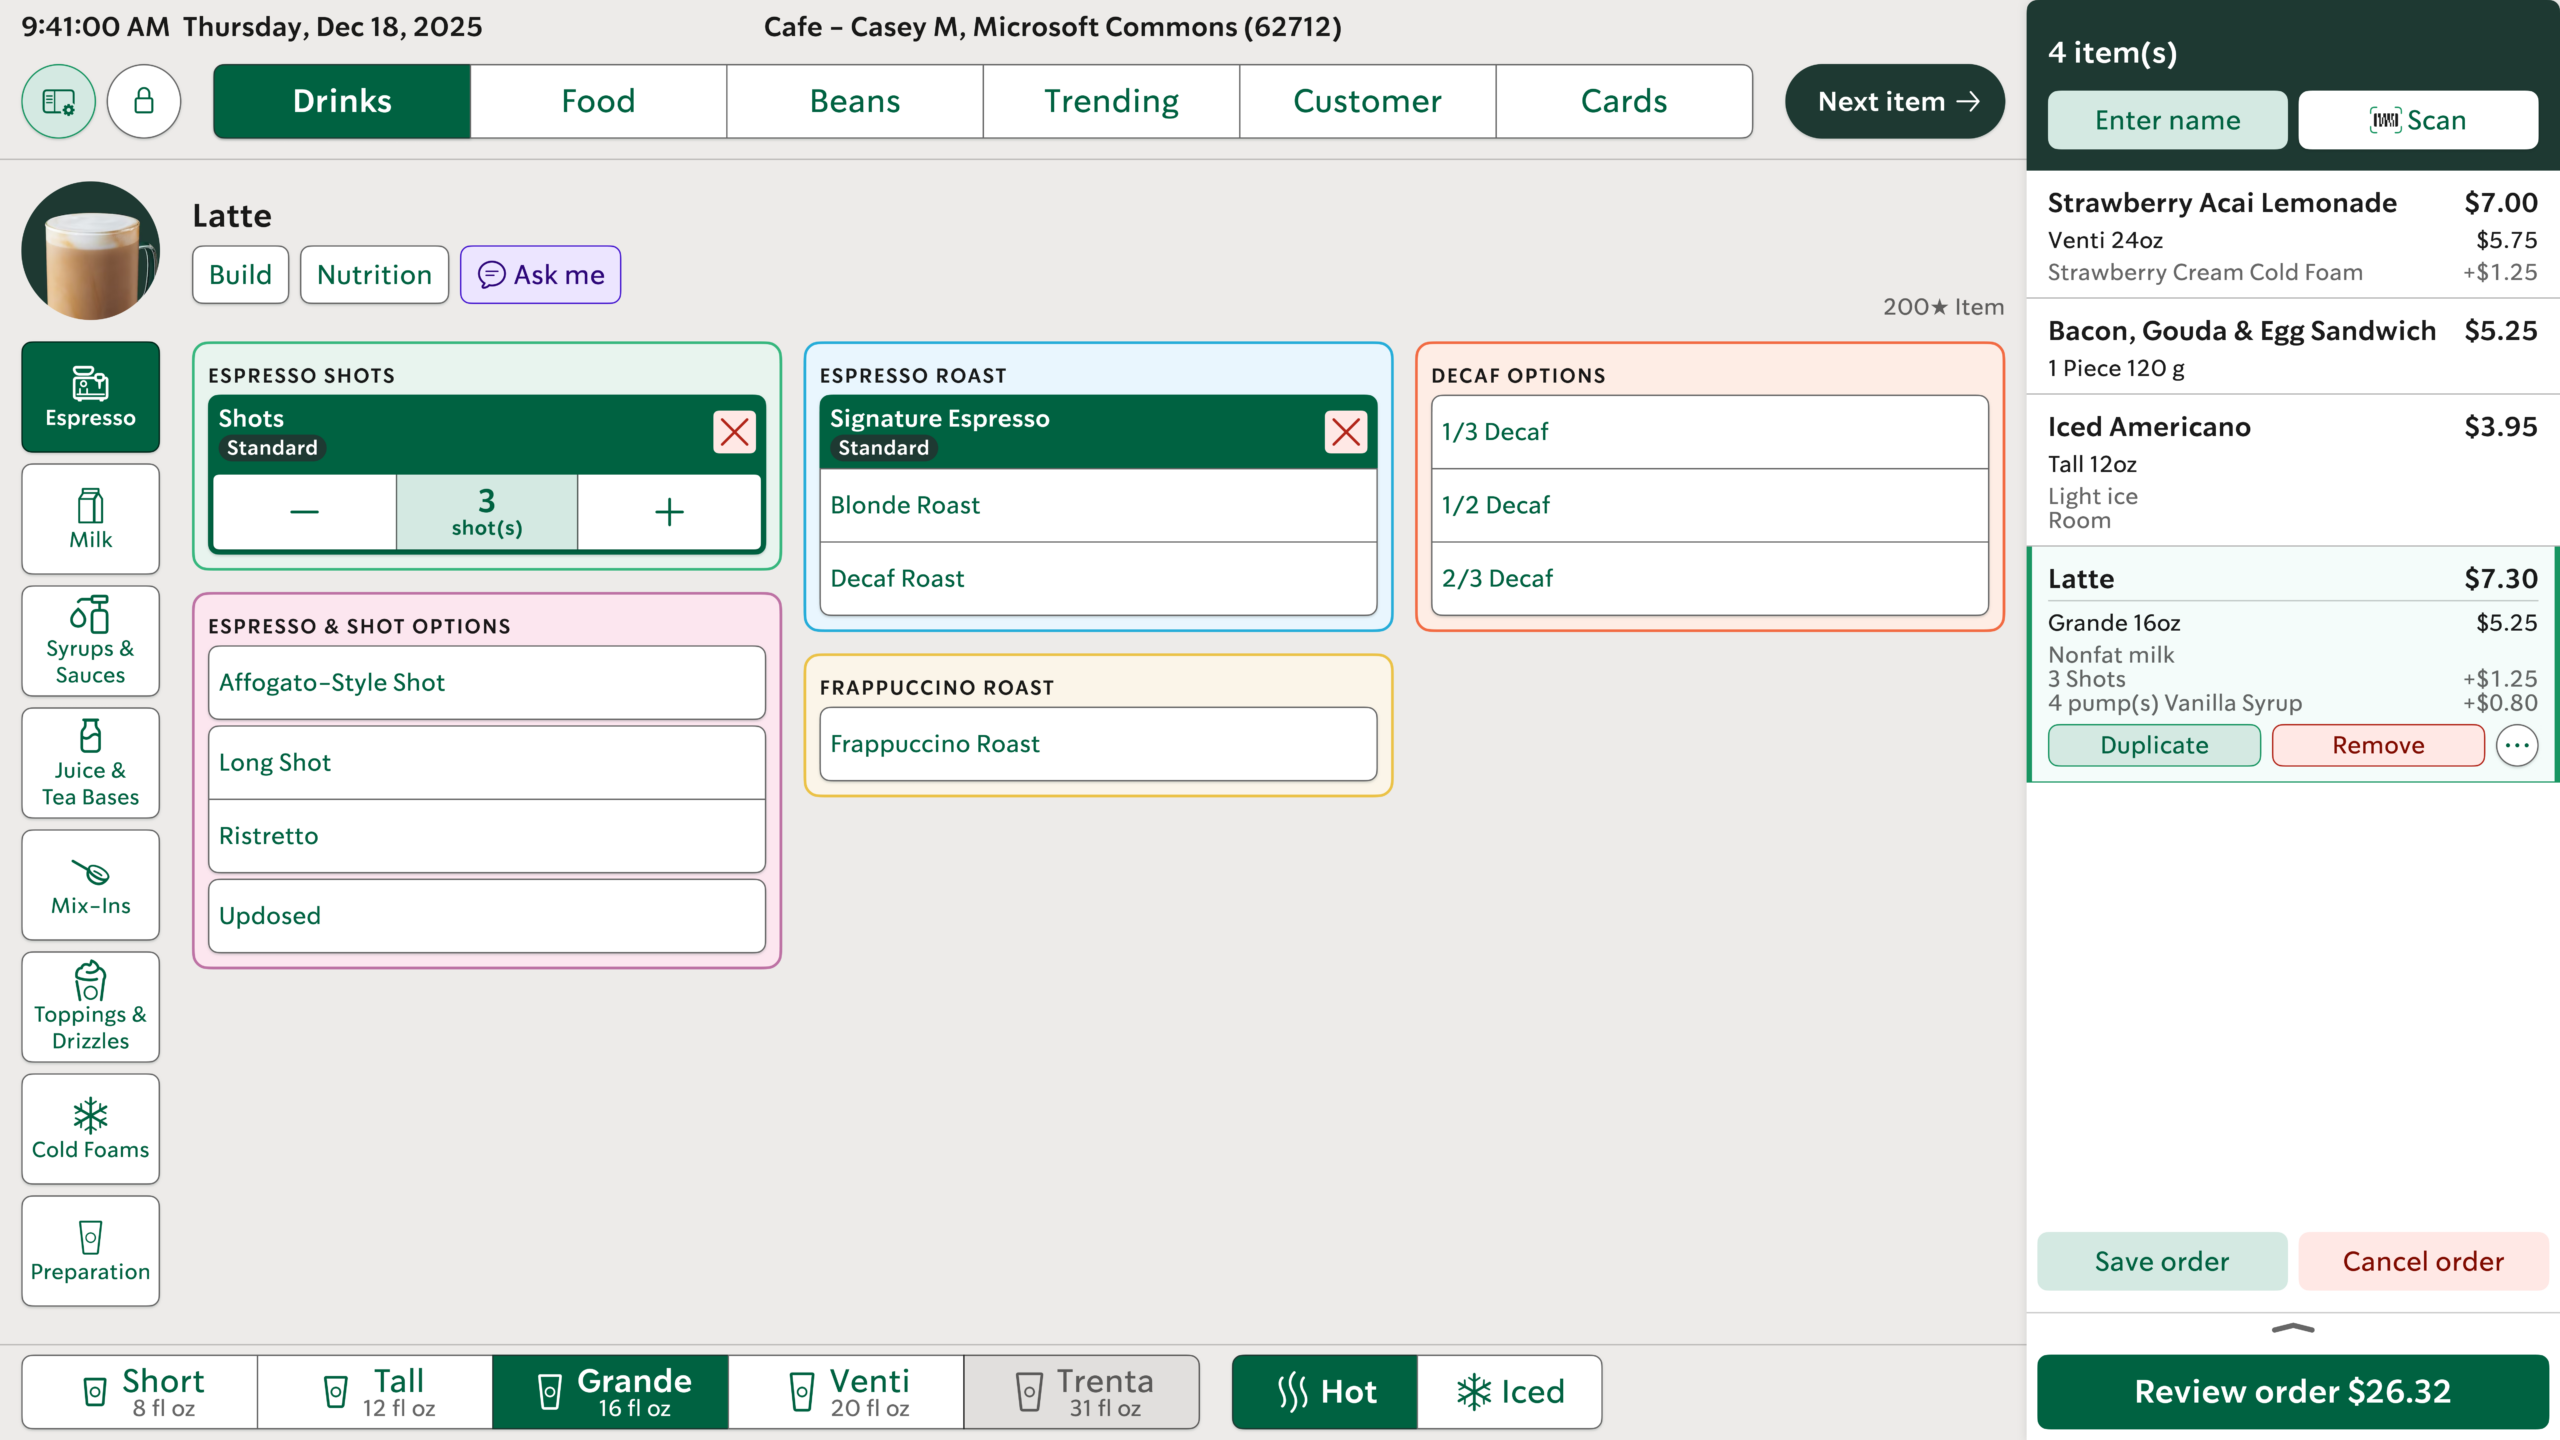Image resolution: width=2560 pixels, height=1440 pixels.
Task: Save the current order
Action: coord(2162,1261)
